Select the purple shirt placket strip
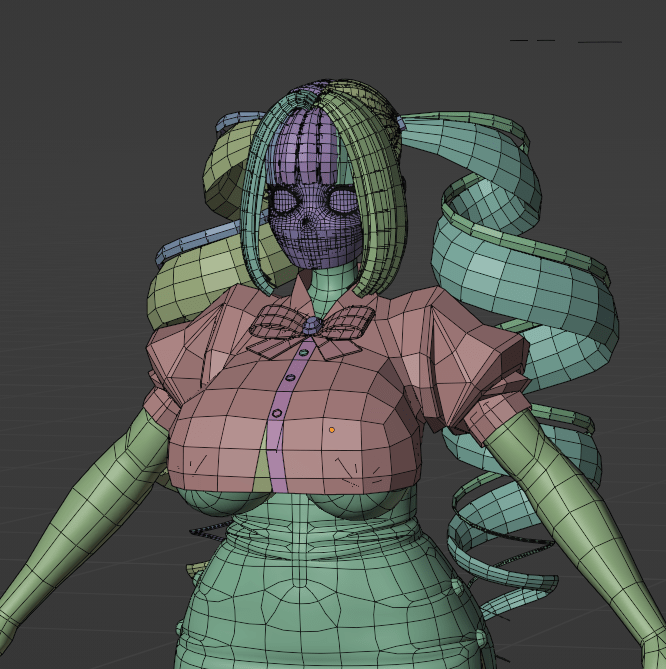 [283, 440]
